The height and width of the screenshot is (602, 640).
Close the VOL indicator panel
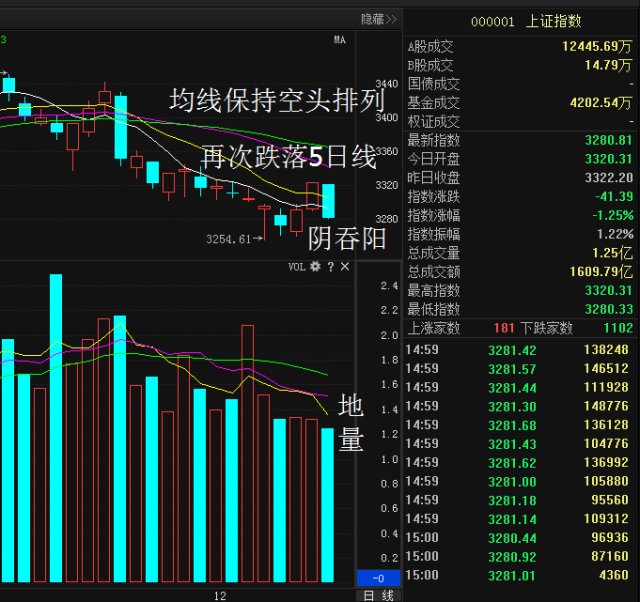[345, 267]
